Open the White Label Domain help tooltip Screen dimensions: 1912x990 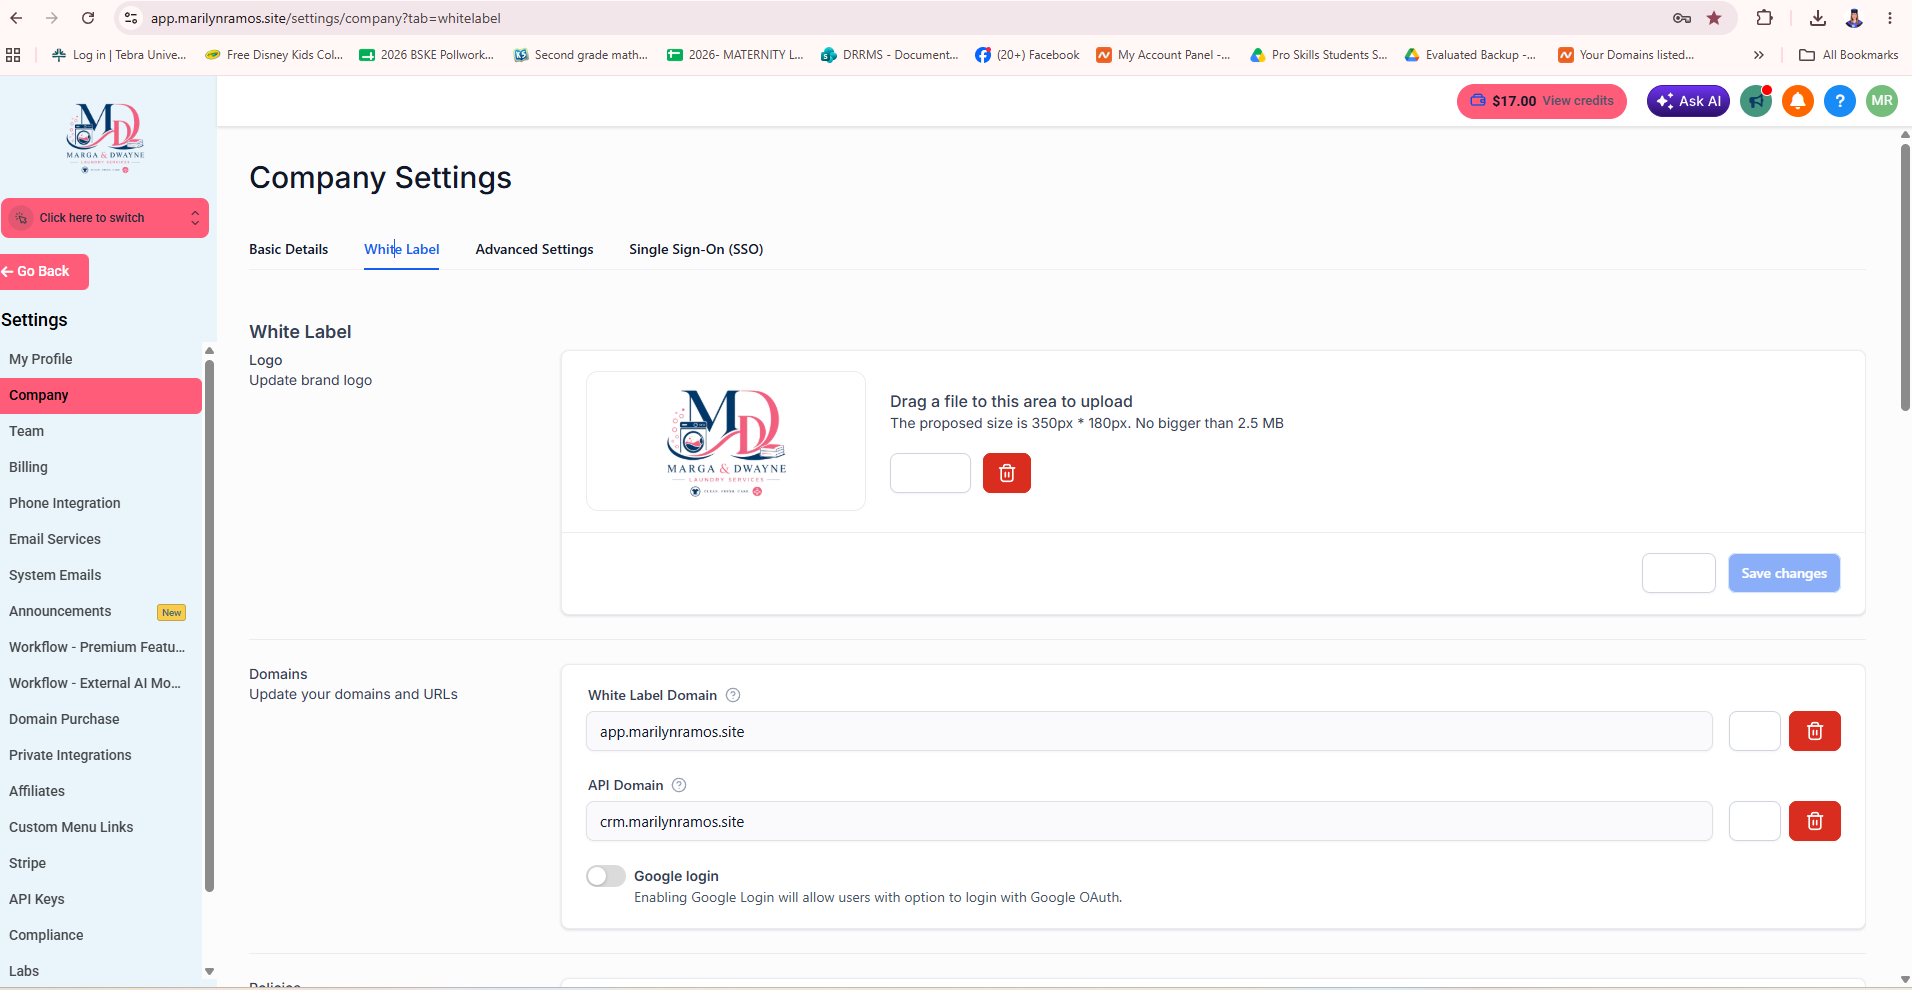click(x=733, y=695)
